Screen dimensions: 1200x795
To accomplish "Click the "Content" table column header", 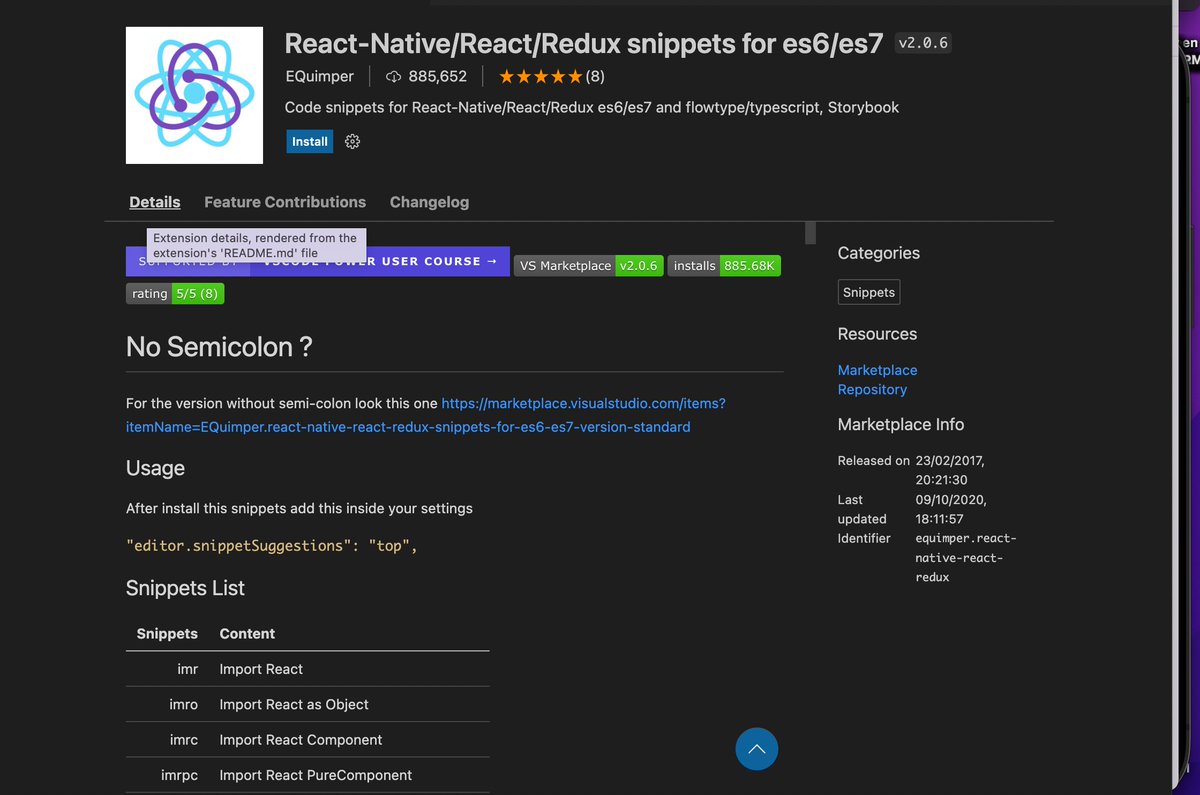I will [x=247, y=634].
